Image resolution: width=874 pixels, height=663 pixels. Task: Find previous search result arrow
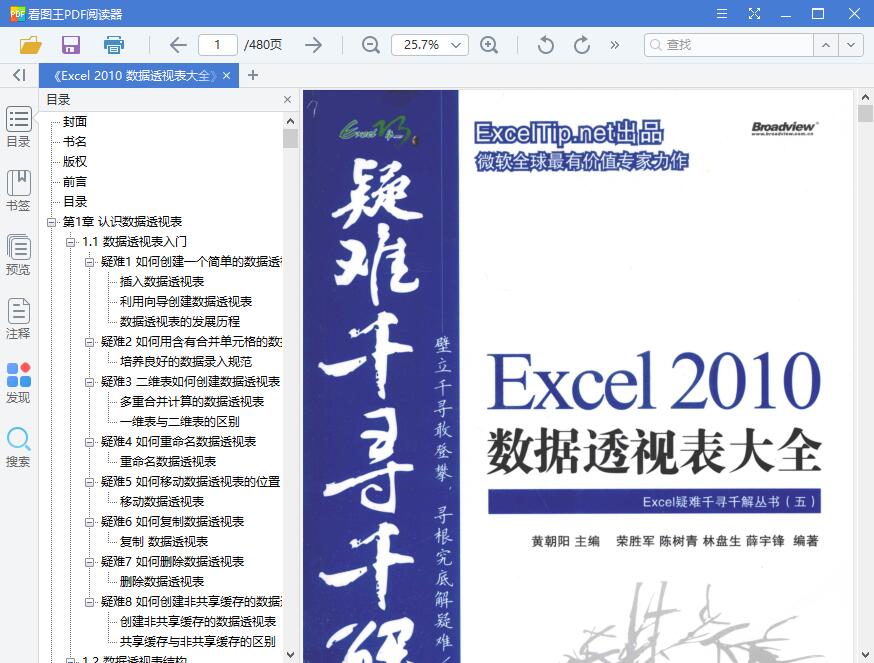coord(826,45)
